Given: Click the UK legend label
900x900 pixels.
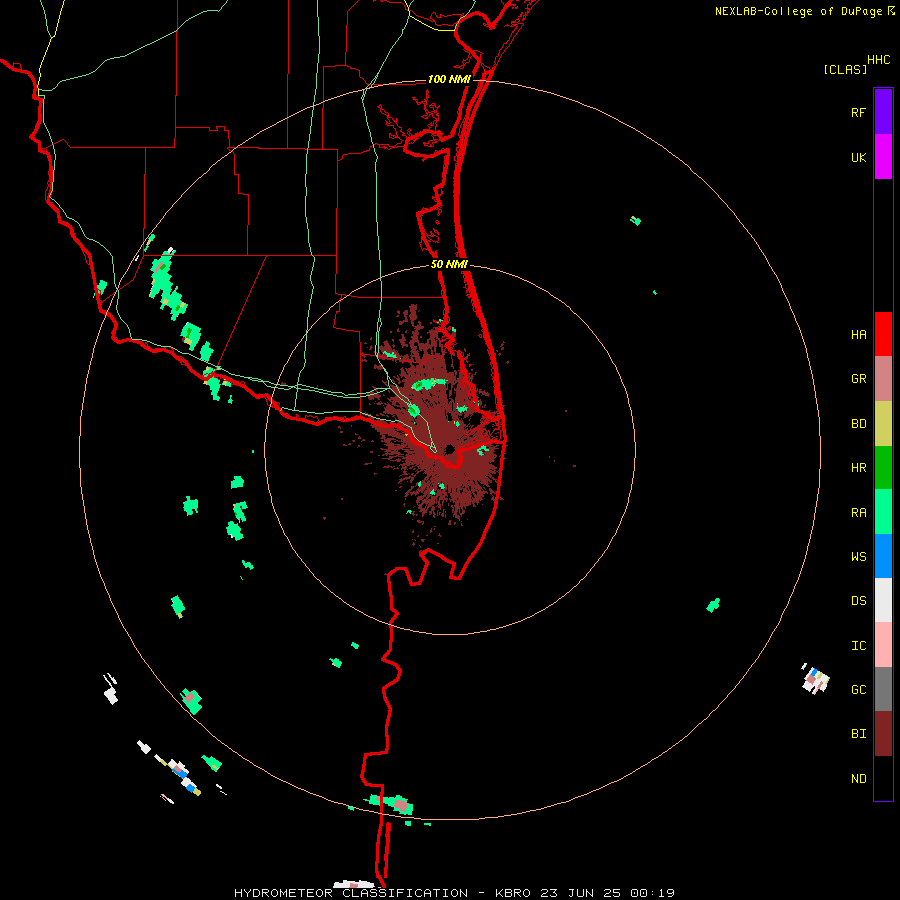Looking at the screenshot, I should 858,157.
